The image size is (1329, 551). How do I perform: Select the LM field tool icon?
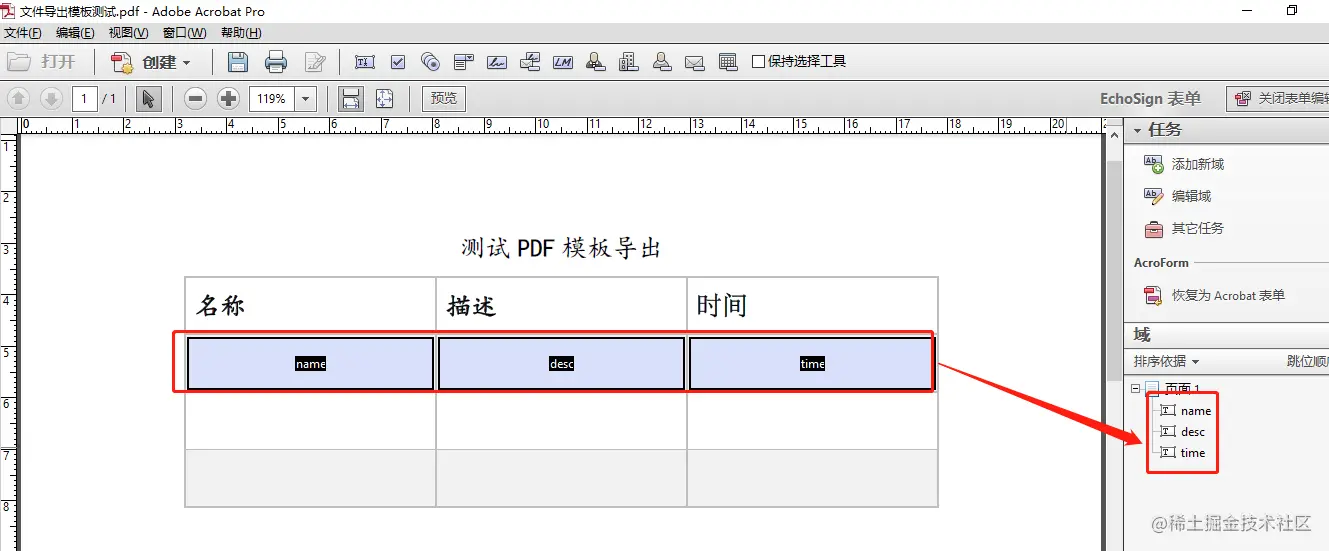pyautogui.click(x=562, y=62)
